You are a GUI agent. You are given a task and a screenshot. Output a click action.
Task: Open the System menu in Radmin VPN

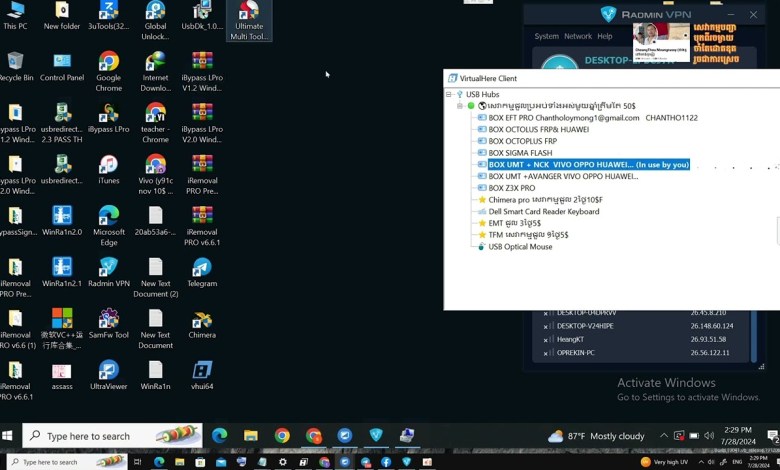coord(546,36)
